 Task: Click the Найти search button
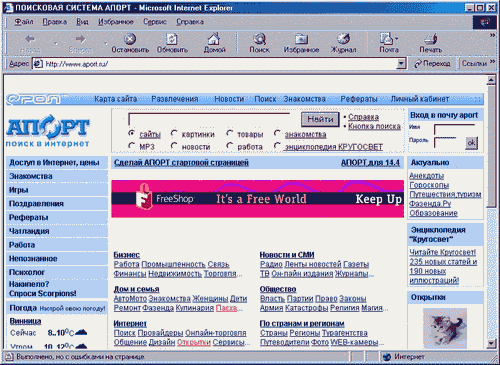coord(320,119)
